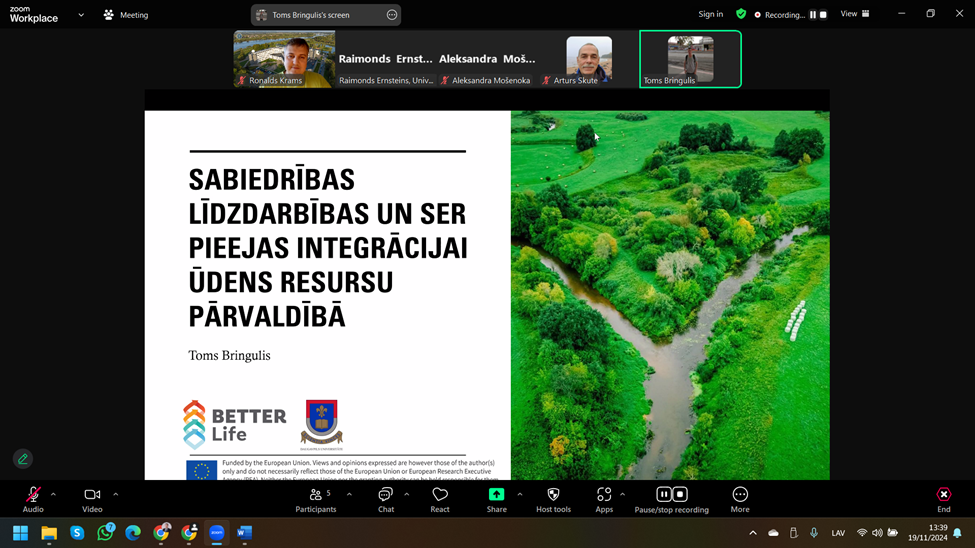
Task: Expand the arrow next to Participants
Action: tap(349, 495)
